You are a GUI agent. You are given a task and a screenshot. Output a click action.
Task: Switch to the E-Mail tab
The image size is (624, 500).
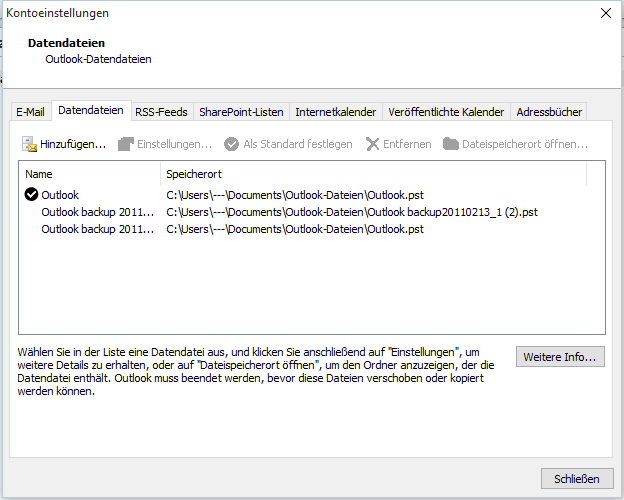(x=30, y=112)
